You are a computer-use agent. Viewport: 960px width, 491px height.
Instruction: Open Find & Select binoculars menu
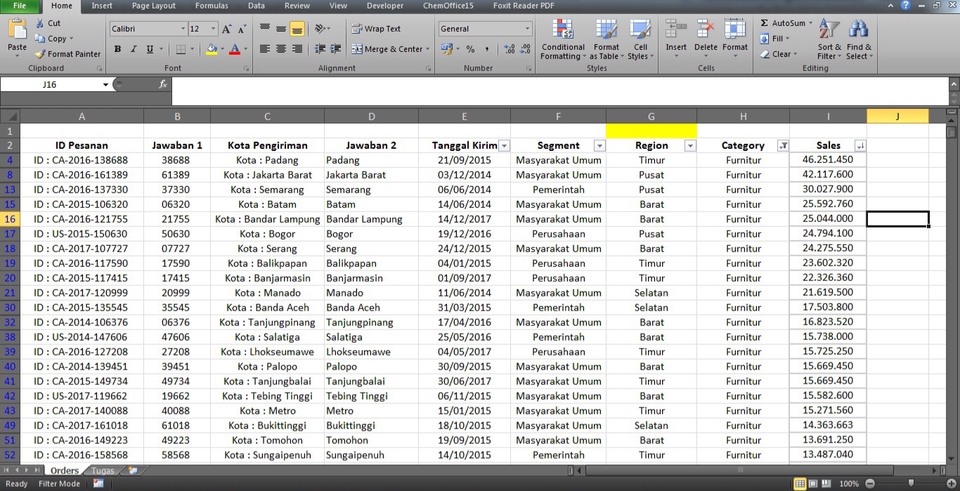859,39
